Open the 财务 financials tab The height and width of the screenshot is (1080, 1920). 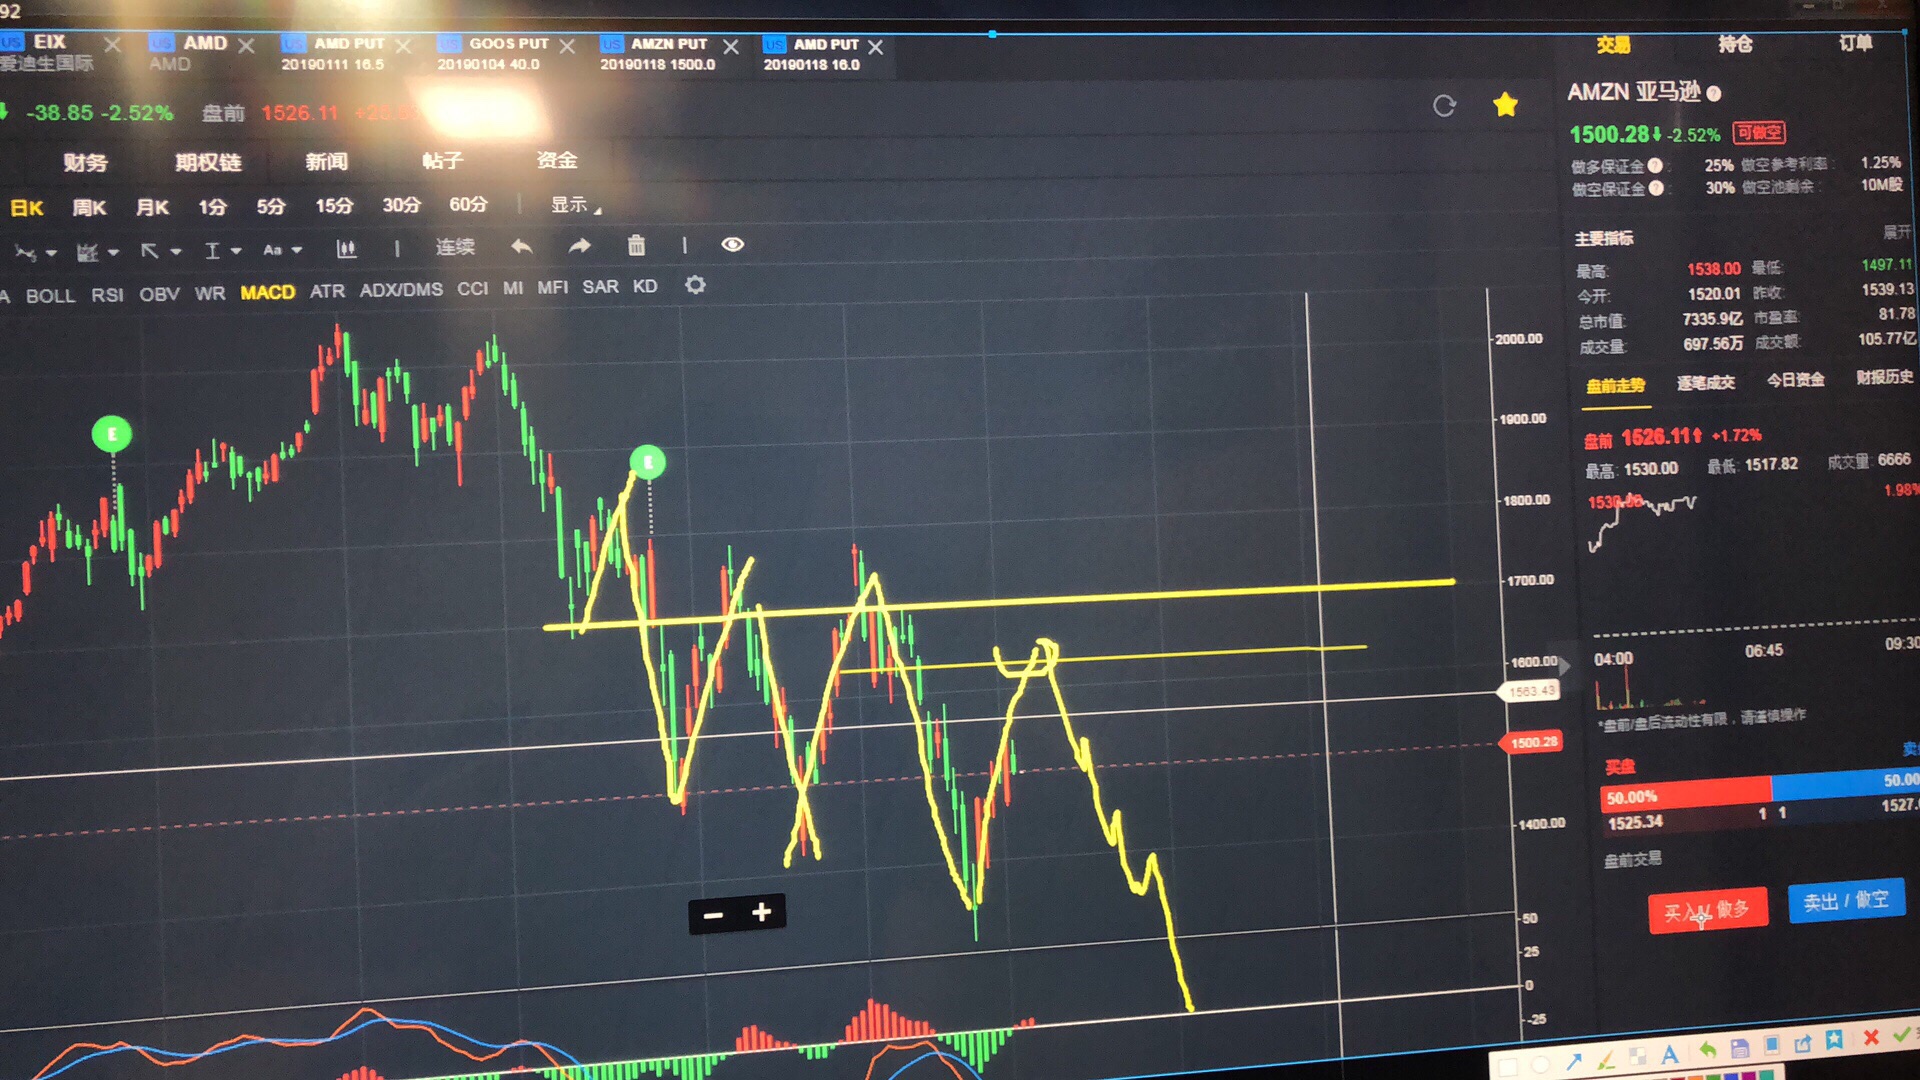pyautogui.click(x=85, y=162)
